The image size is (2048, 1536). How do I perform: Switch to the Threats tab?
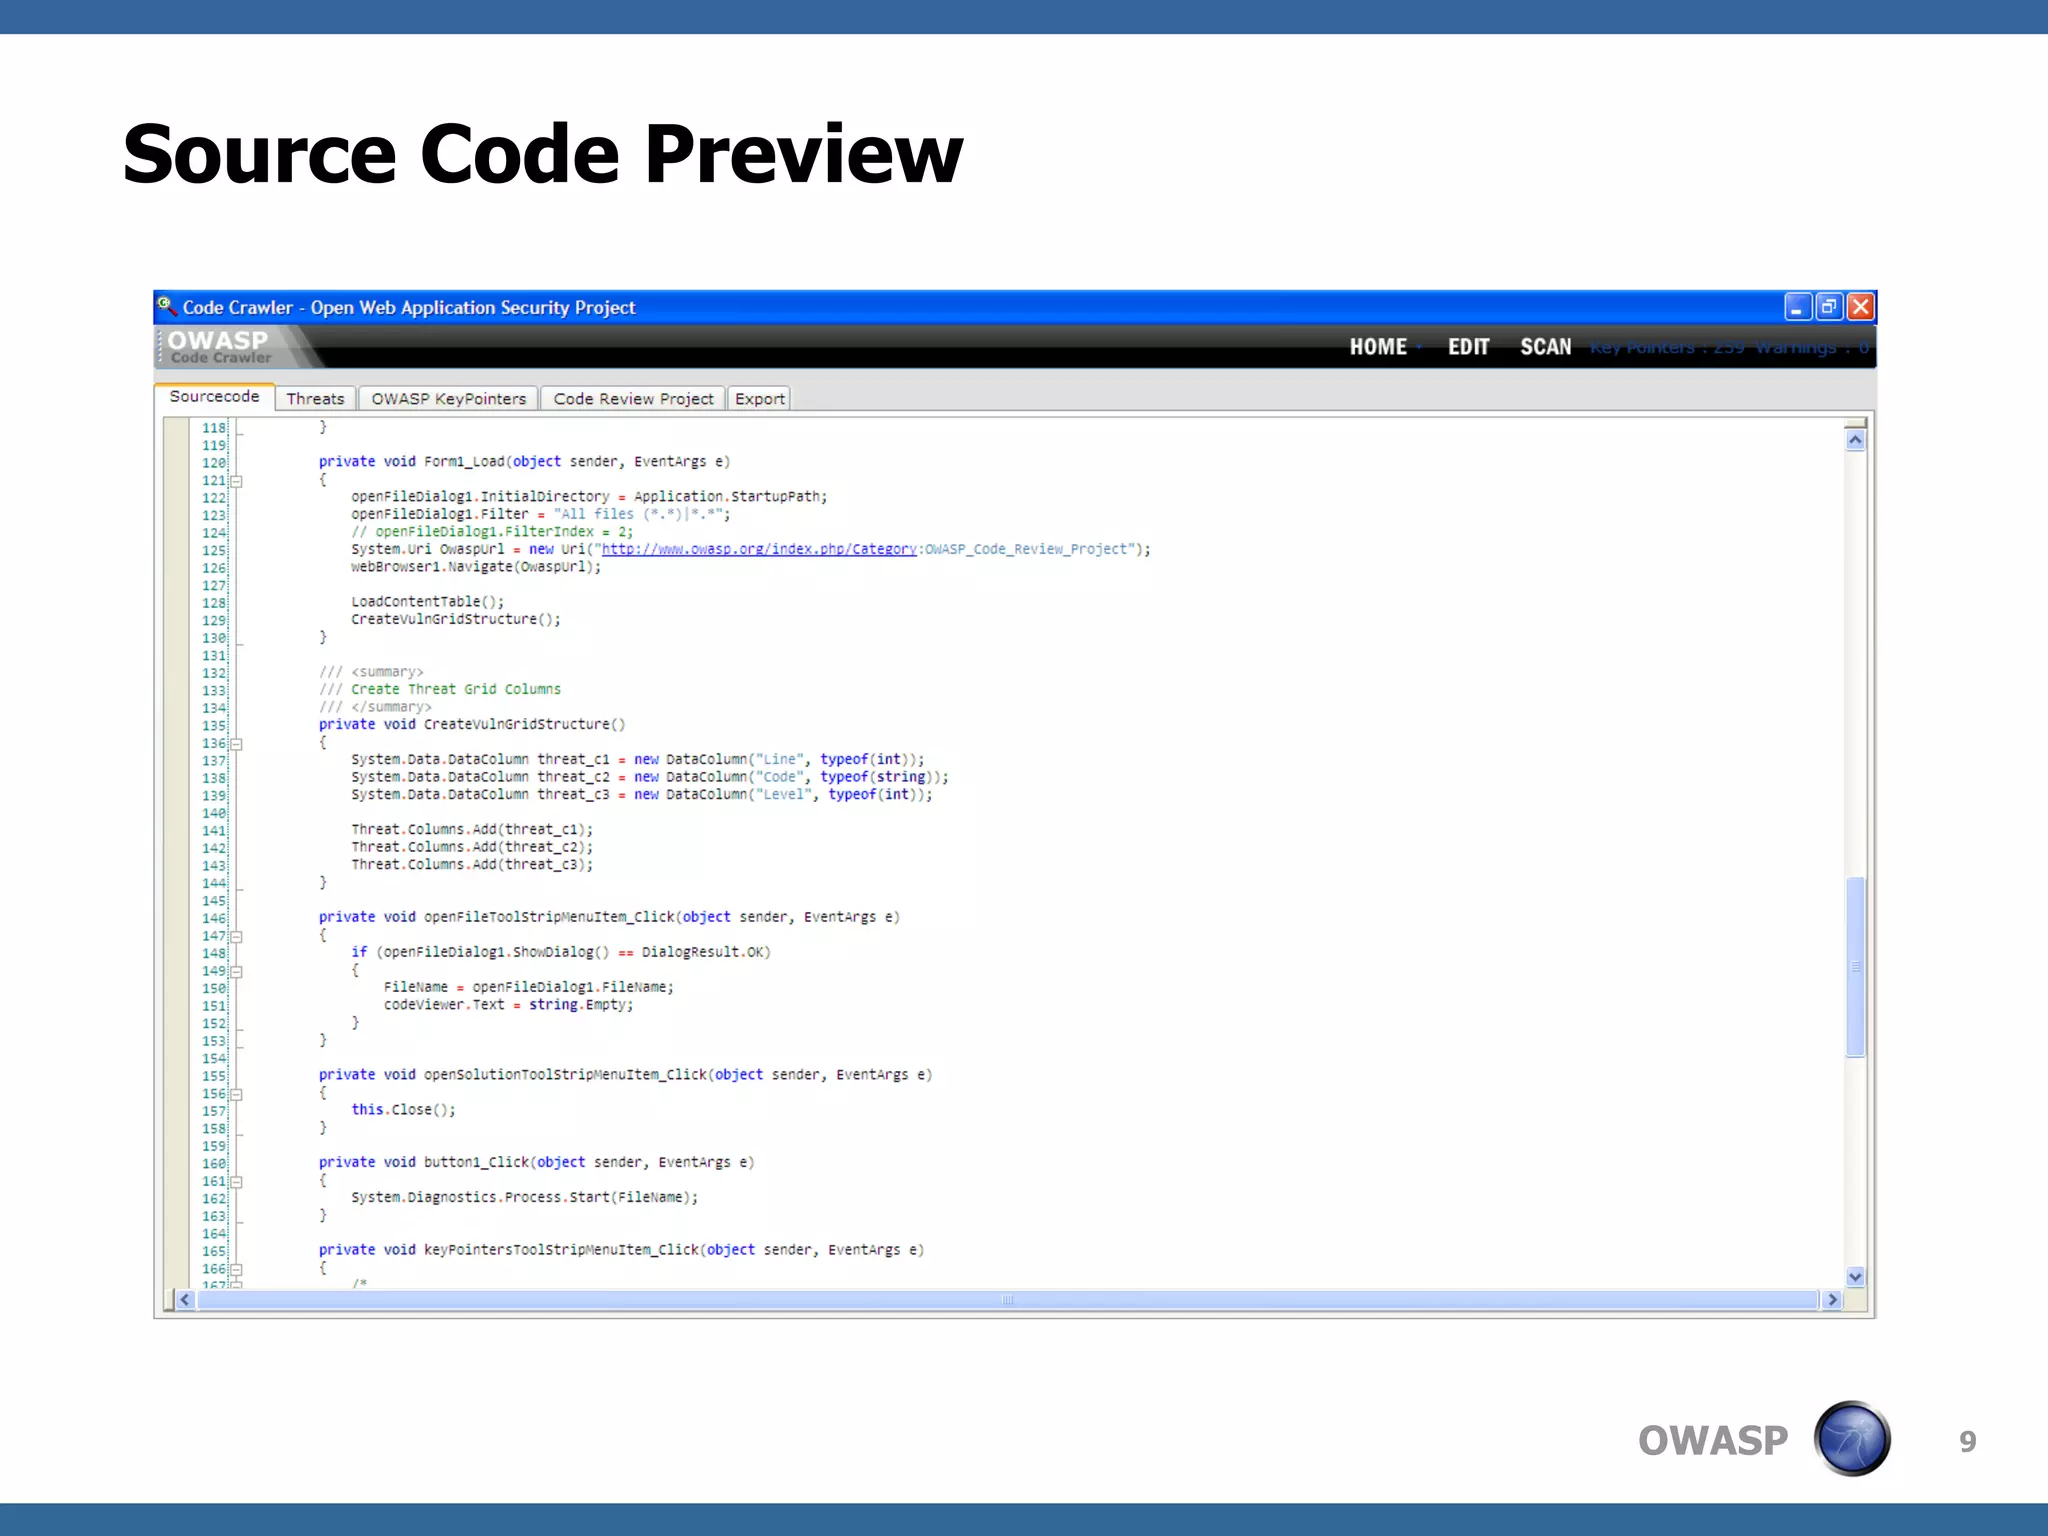(x=315, y=399)
